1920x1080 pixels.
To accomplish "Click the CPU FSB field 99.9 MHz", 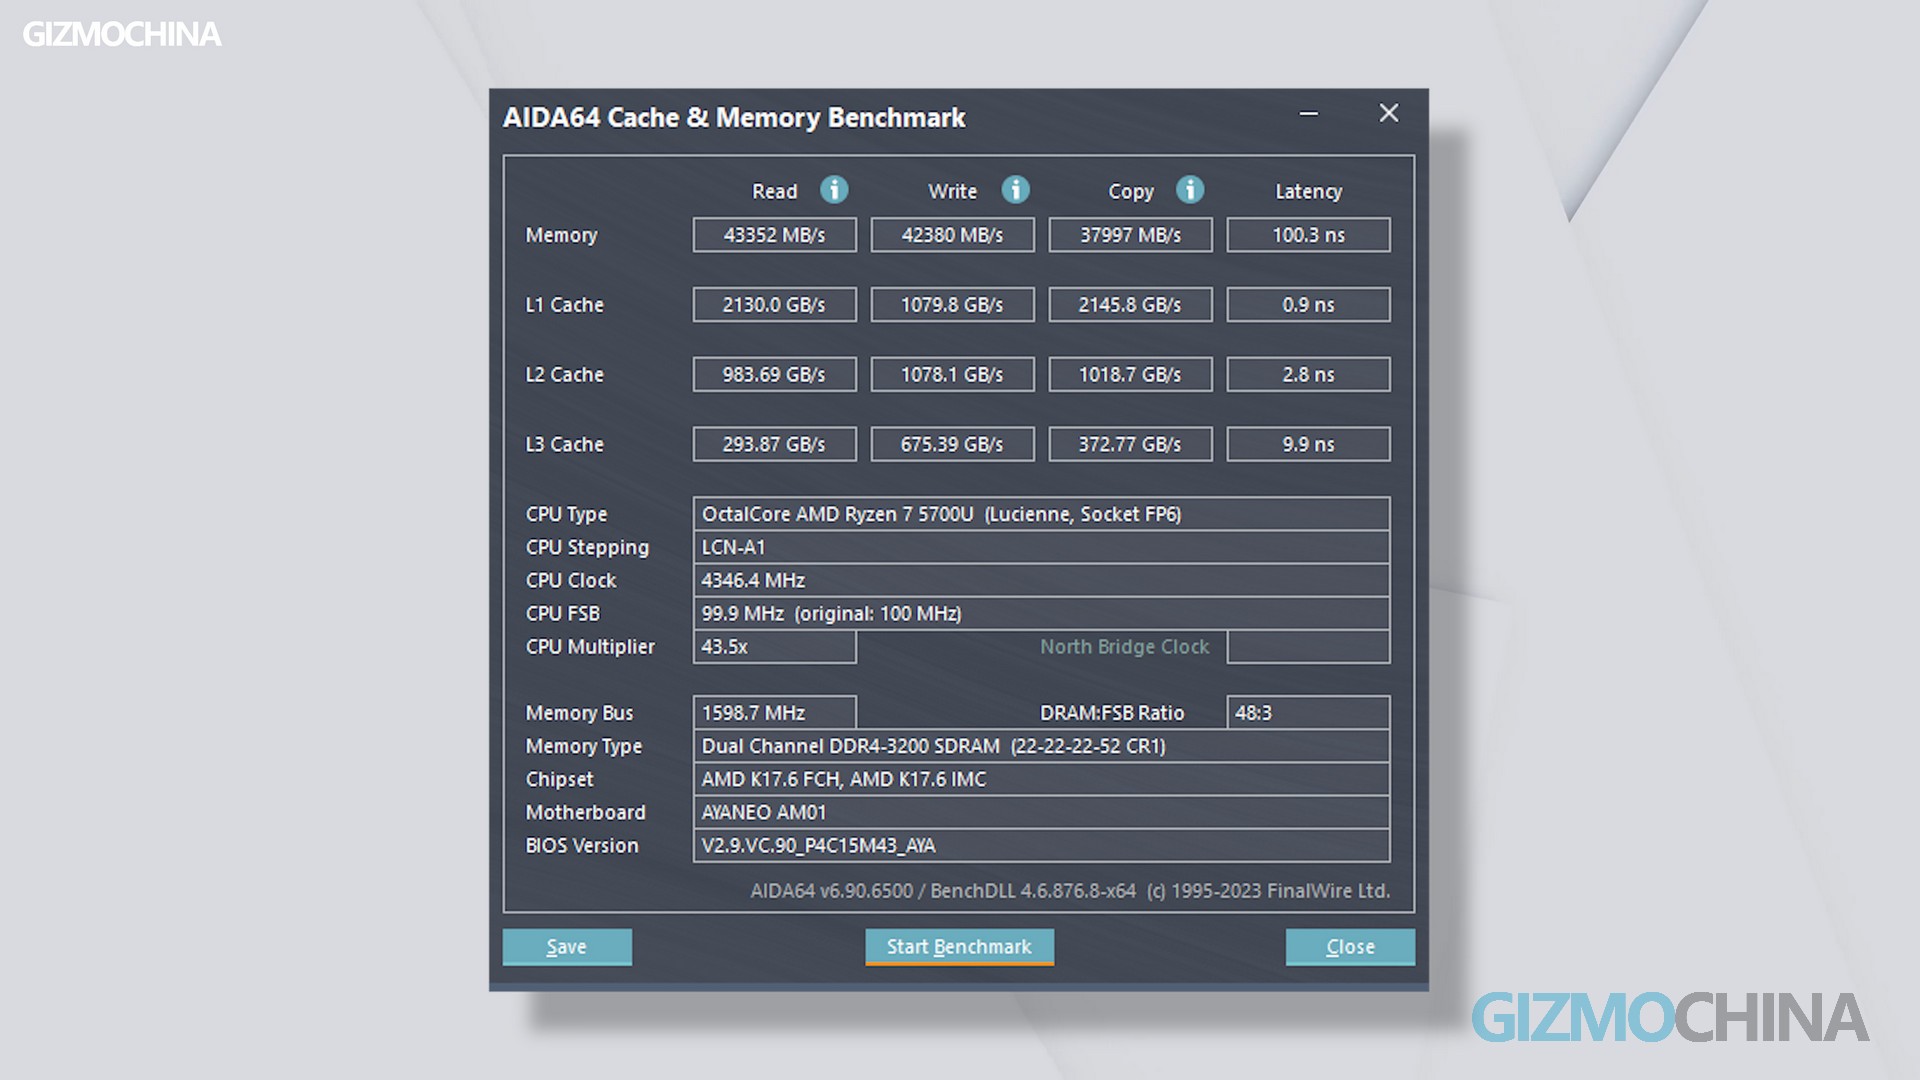I will pos(1041,613).
